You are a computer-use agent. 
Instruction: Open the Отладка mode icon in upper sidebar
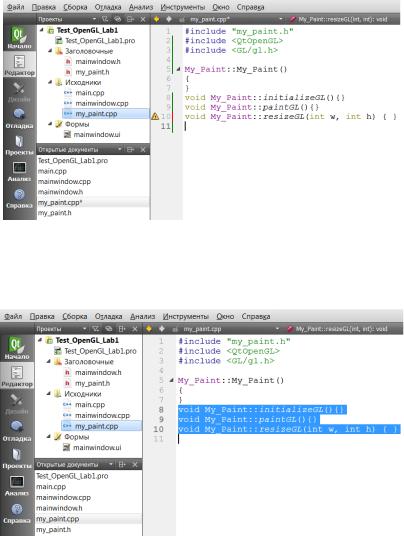coord(19,118)
